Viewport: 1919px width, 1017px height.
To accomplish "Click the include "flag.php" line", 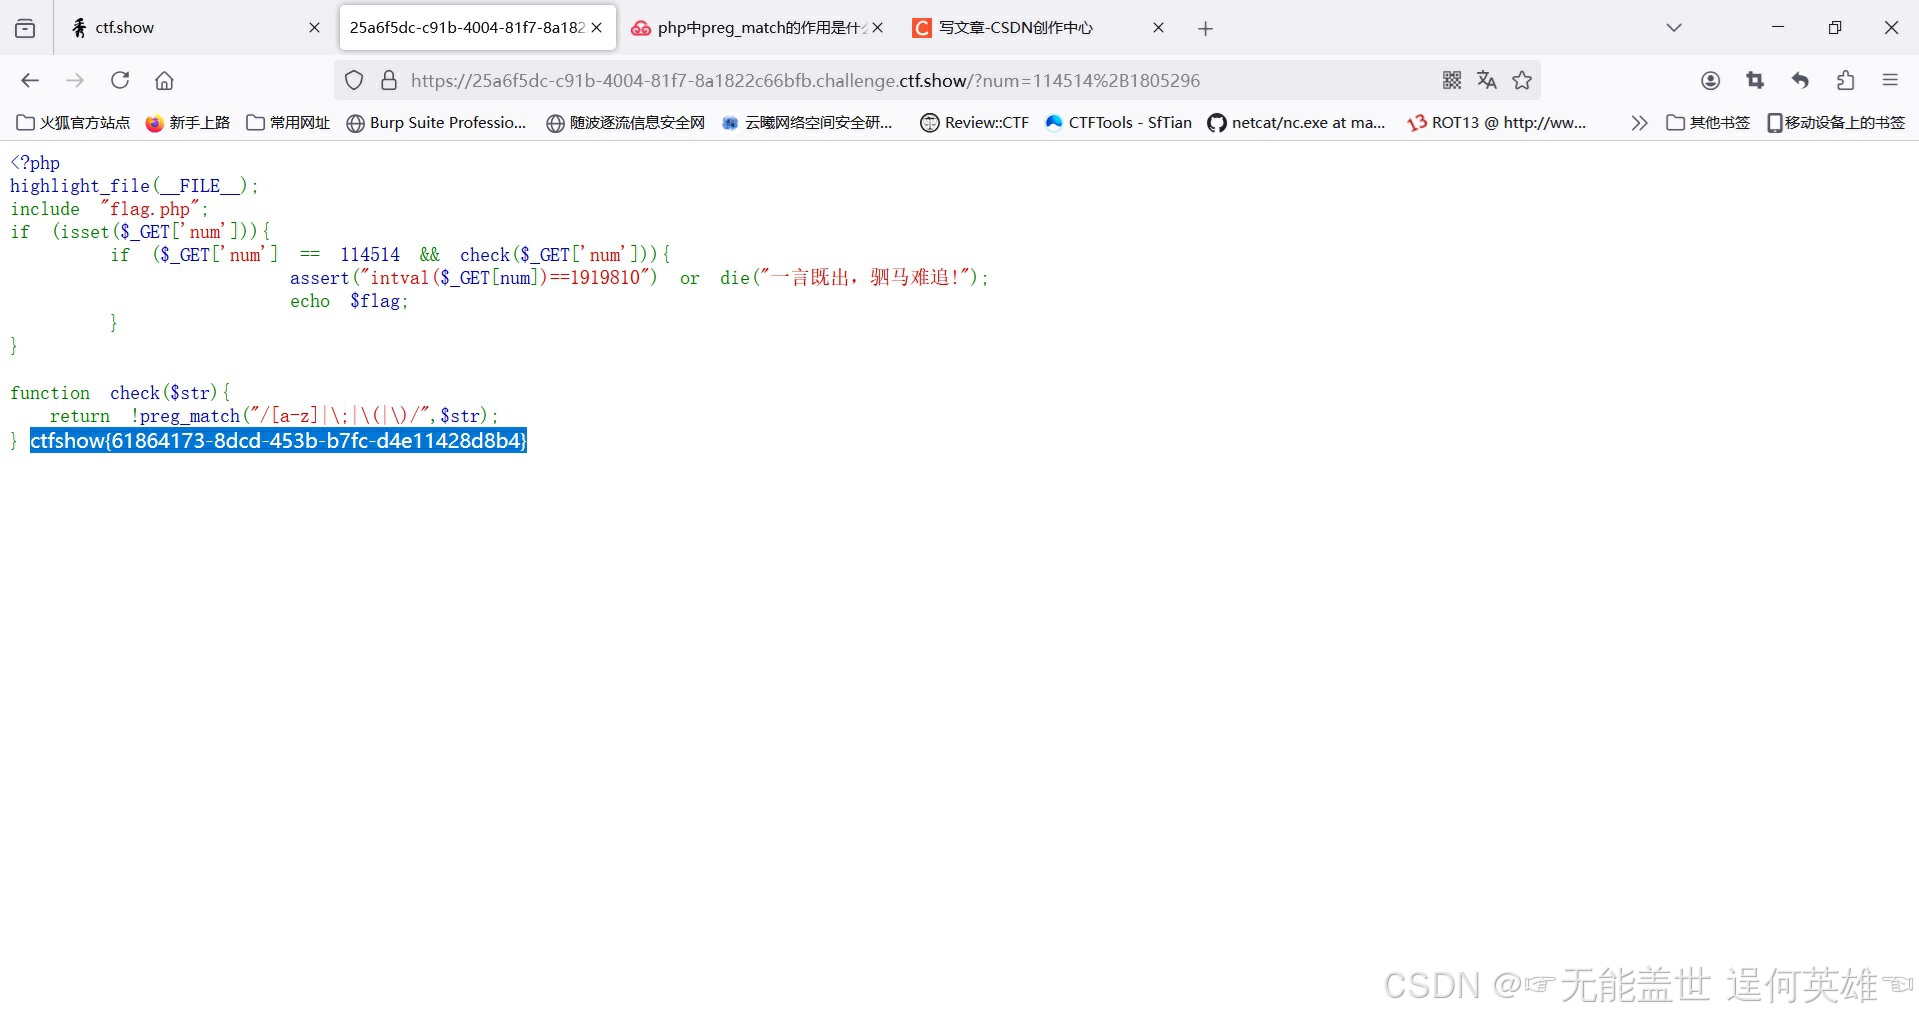I will tap(110, 209).
